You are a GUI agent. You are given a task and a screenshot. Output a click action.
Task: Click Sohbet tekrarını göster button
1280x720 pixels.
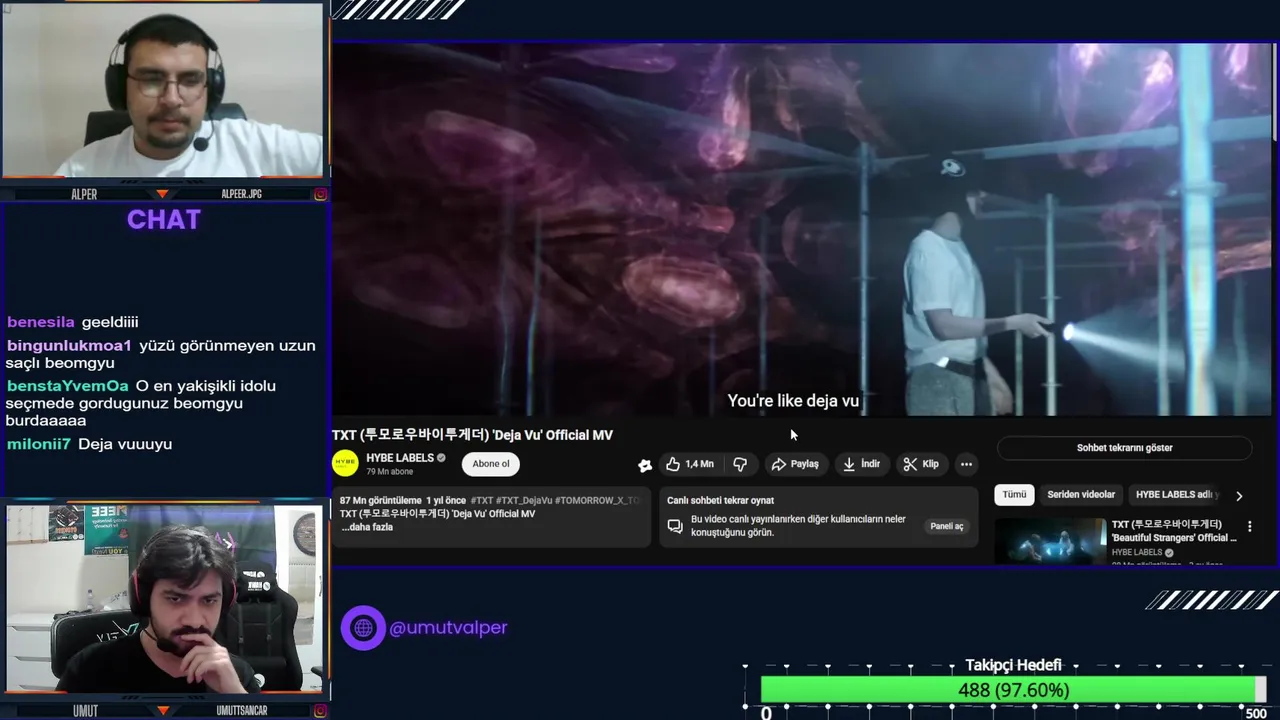point(1124,448)
